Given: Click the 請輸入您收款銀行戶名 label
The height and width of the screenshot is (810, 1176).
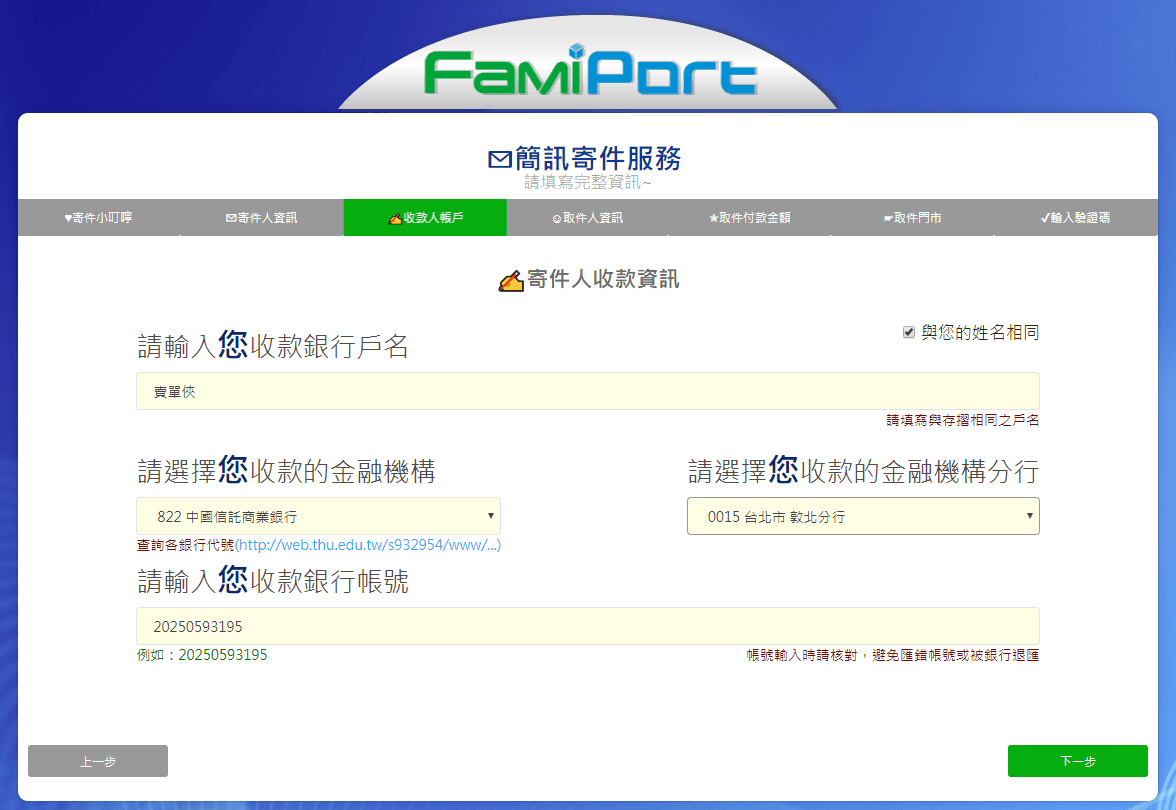Looking at the screenshot, I should pyautogui.click(x=273, y=346).
